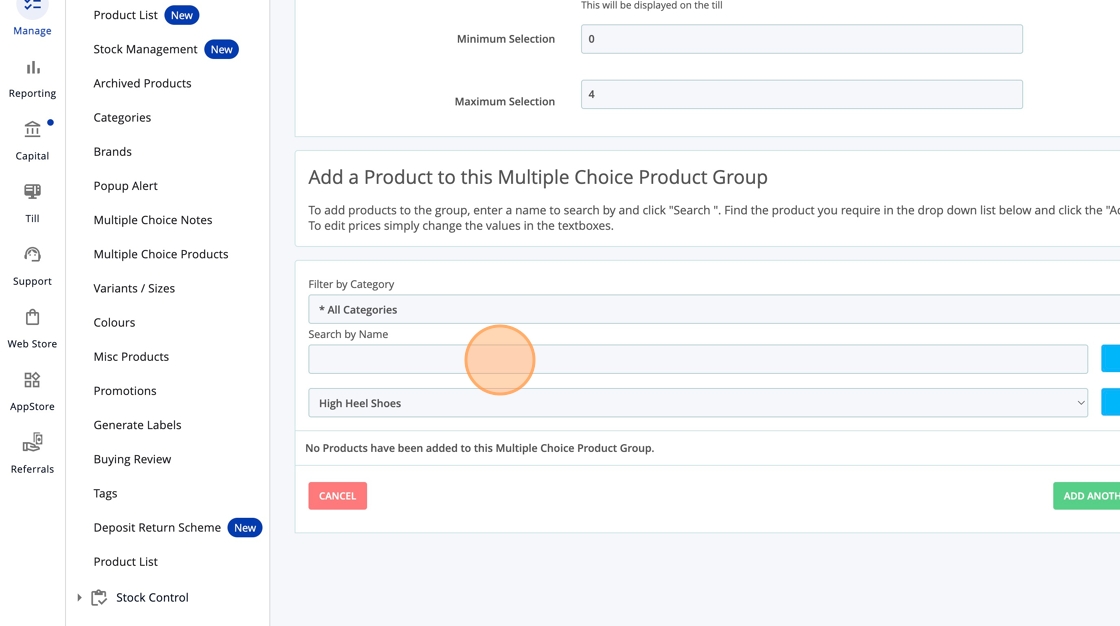Expand the Stock Control tree arrow
Screen dimensions: 1120x626
(x=79, y=597)
